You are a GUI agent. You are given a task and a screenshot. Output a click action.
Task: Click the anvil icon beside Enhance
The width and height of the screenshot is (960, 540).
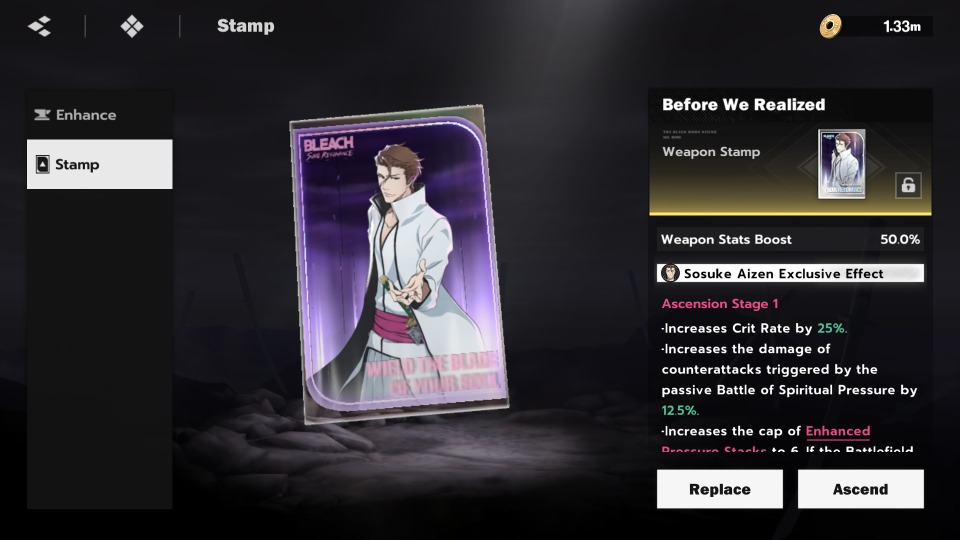click(42, 114)
